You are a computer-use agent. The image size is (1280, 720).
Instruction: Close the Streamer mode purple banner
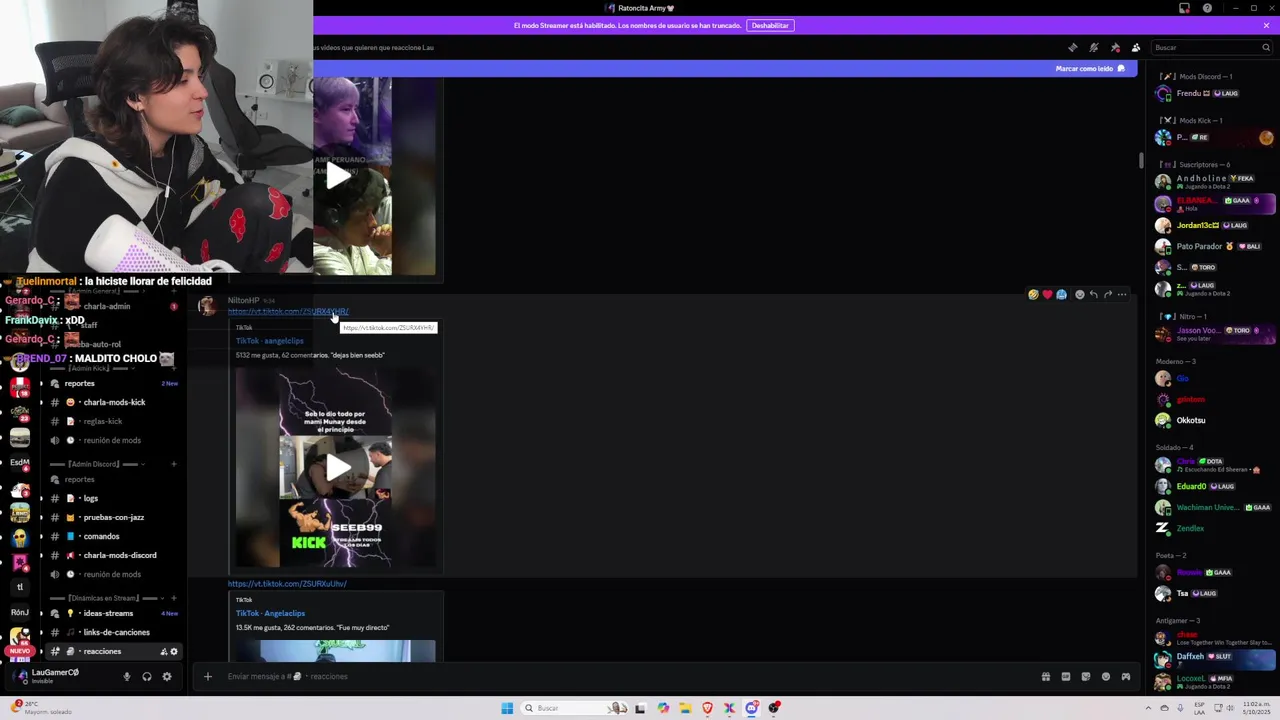1266,25
